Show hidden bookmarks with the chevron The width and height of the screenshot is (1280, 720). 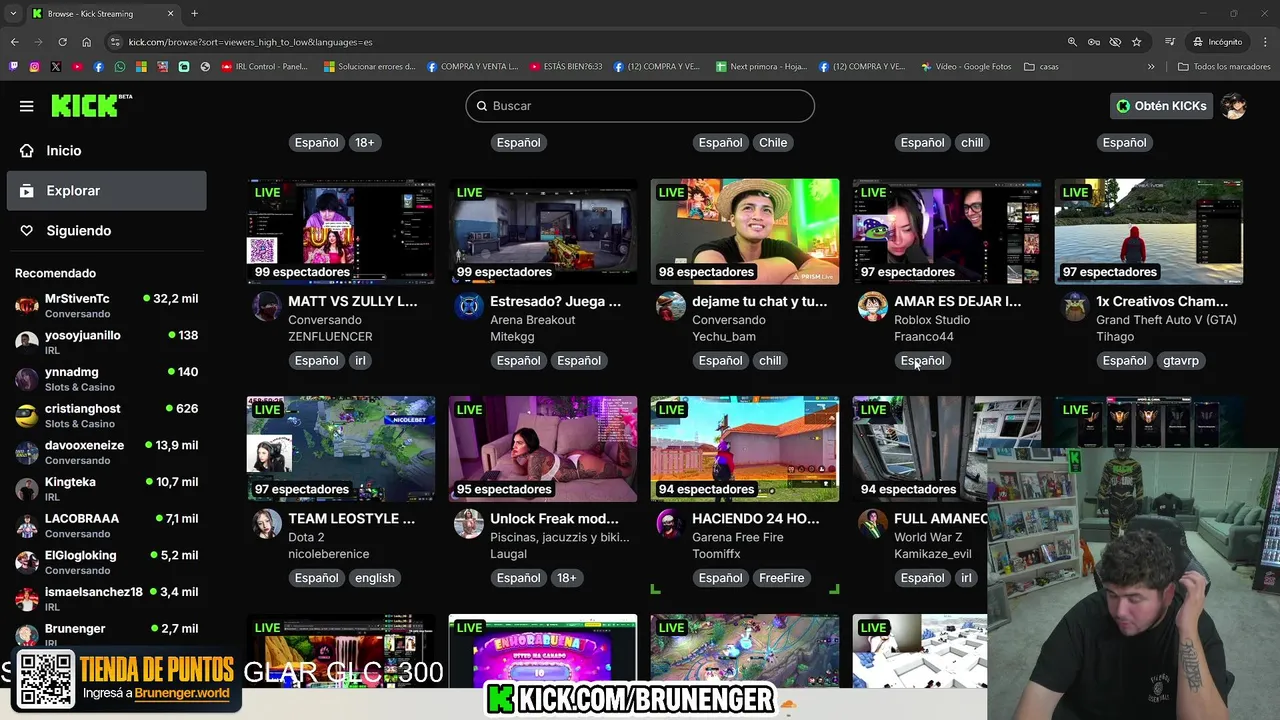click(1151, 67)
